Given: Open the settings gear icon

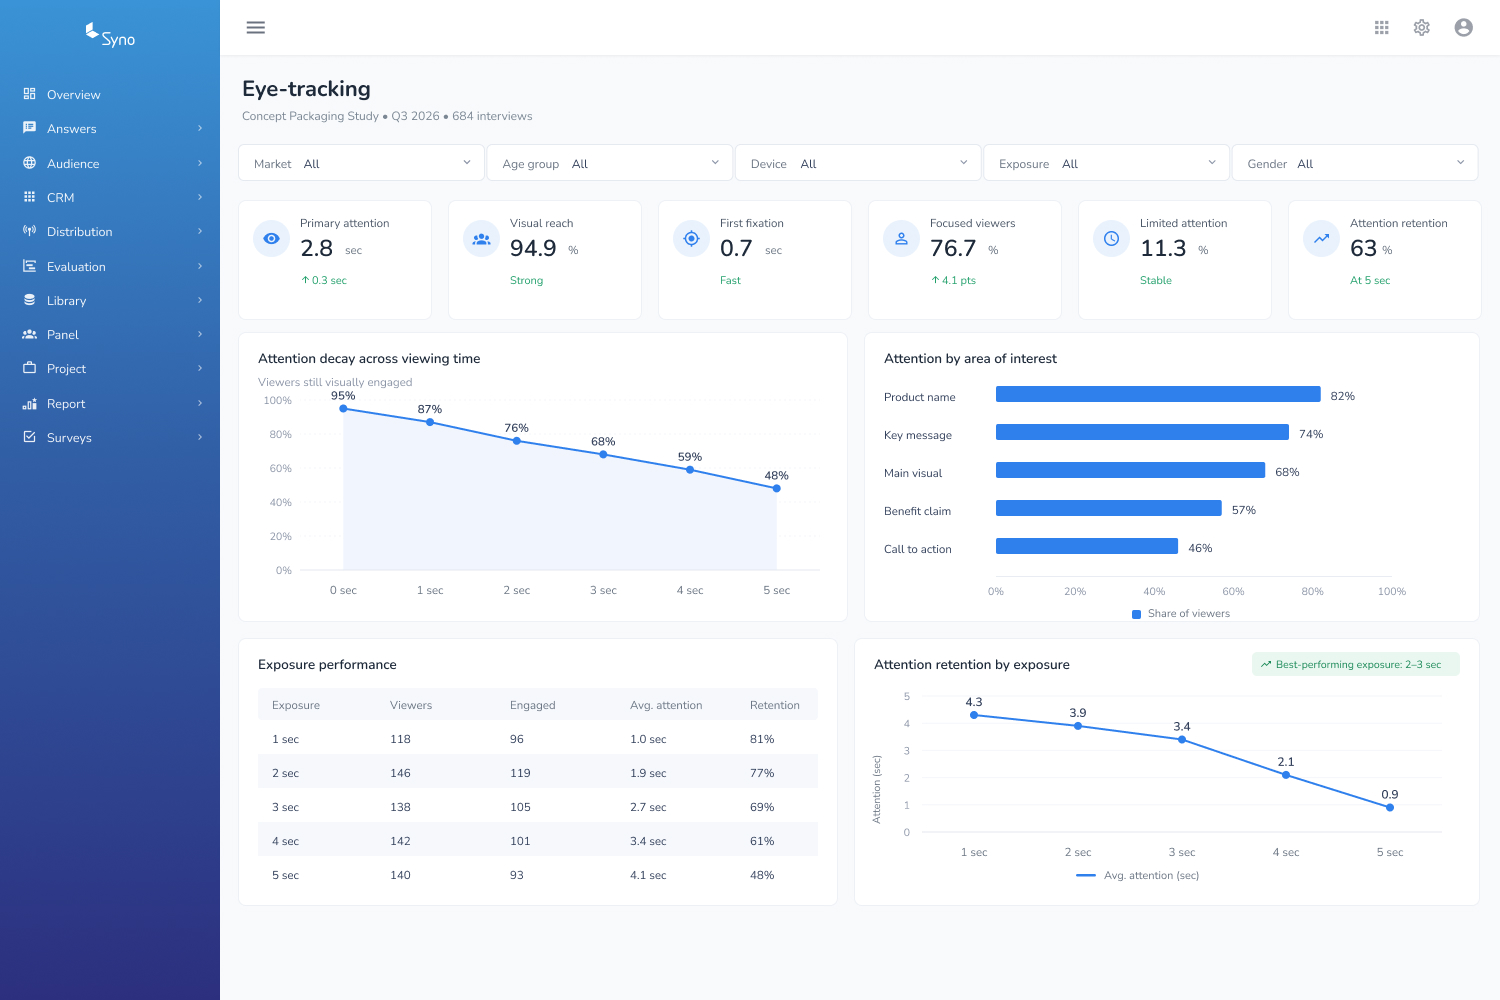Looking at the screenshot, I should tap(1422, 27).
